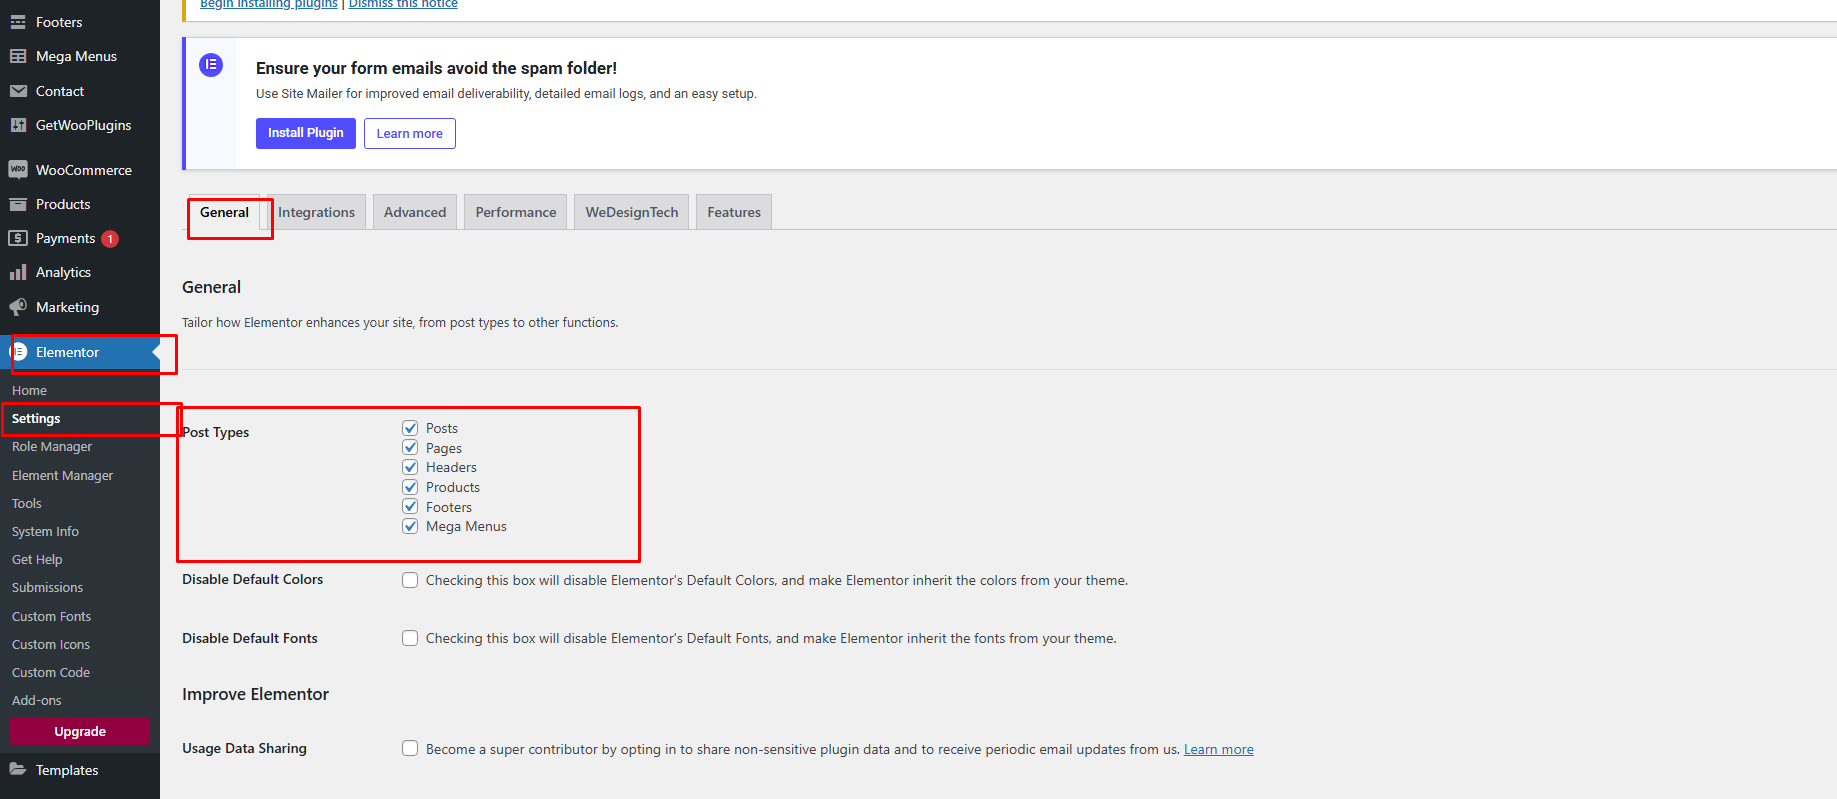Click the Payments dollar icon
Image resolution: width=1837 pixels, height=799 pixels.
[x=18, y=238]
